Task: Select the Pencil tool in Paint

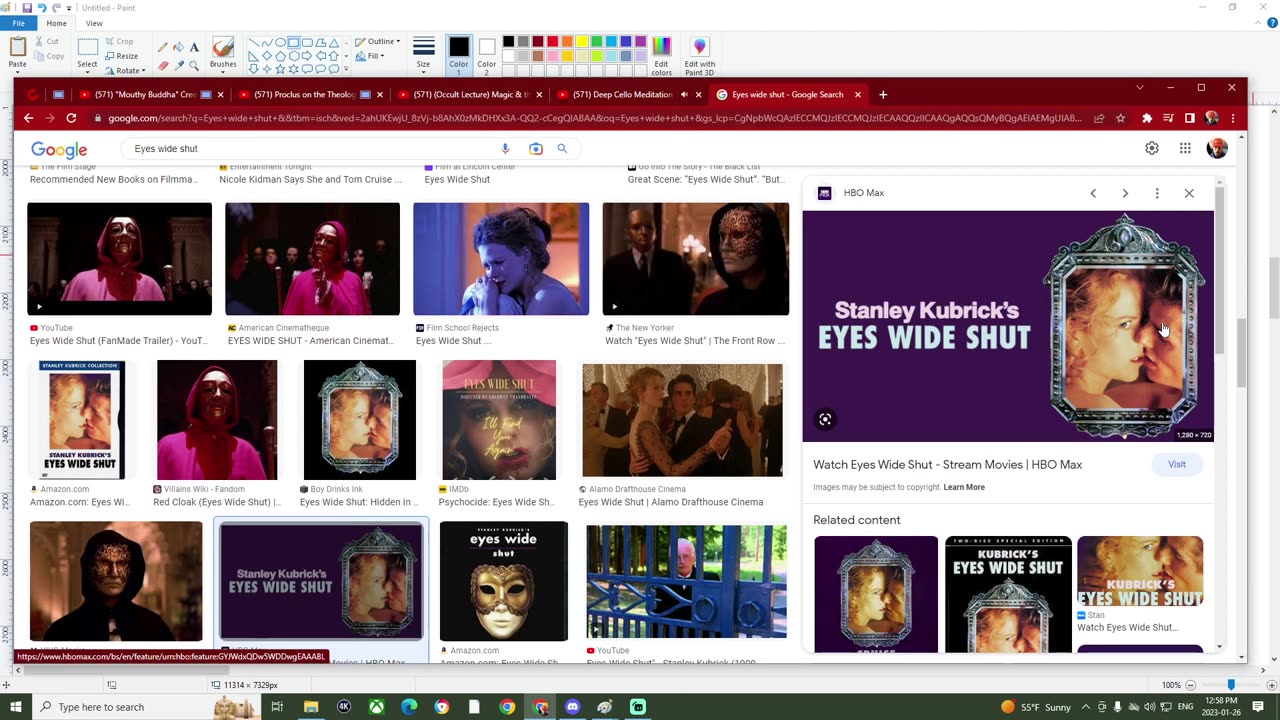Action: pyautogui.click(x=163, y=47)
